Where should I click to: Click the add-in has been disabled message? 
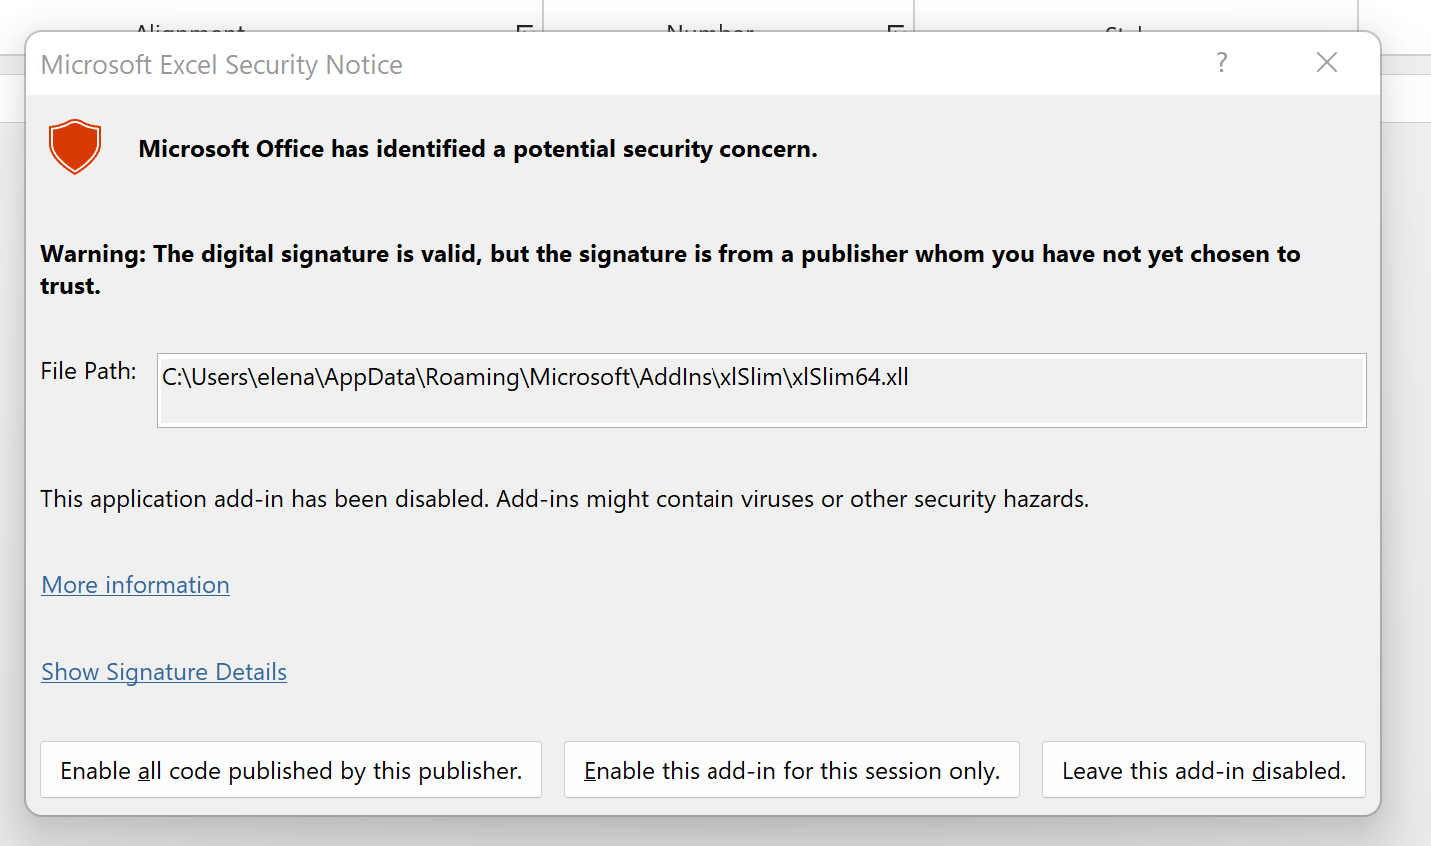565,499
